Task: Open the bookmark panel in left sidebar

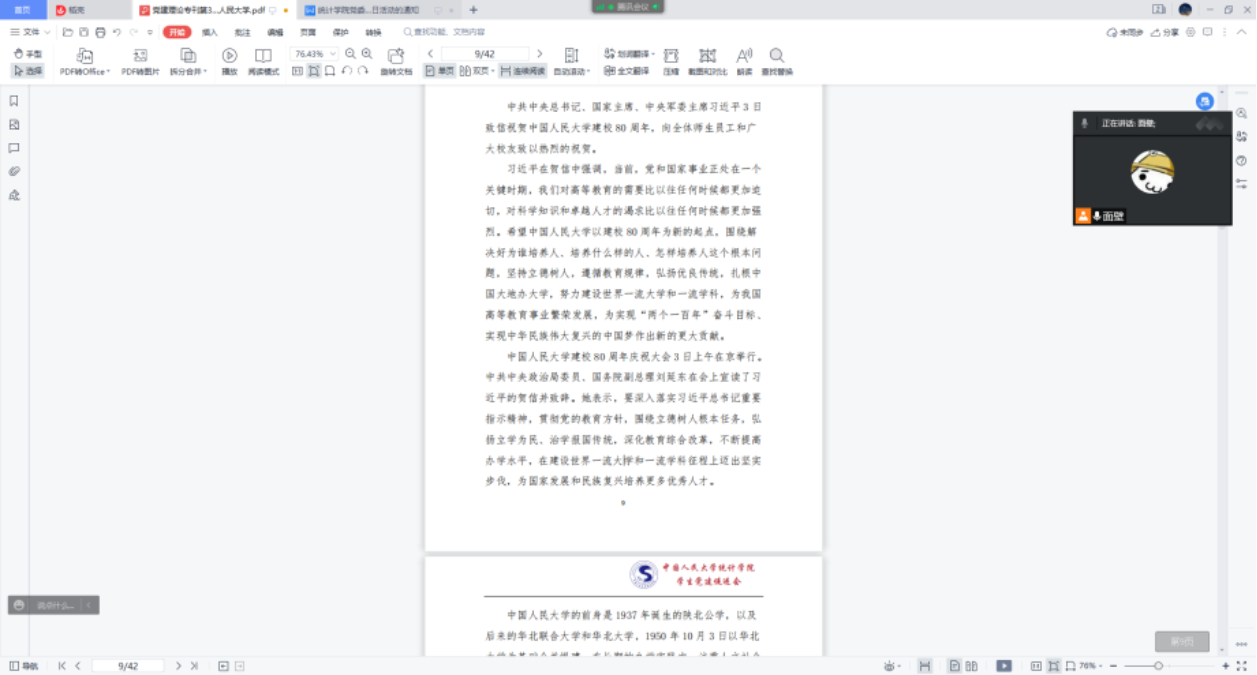Action: tap(14, 101)
